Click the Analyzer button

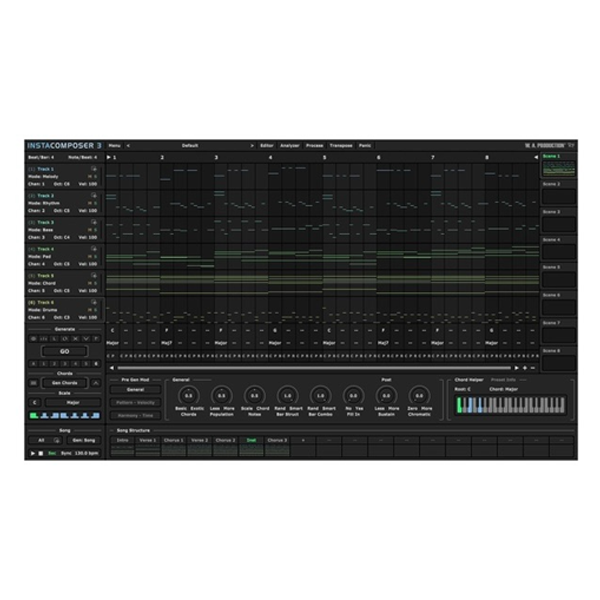click(290, 146)
